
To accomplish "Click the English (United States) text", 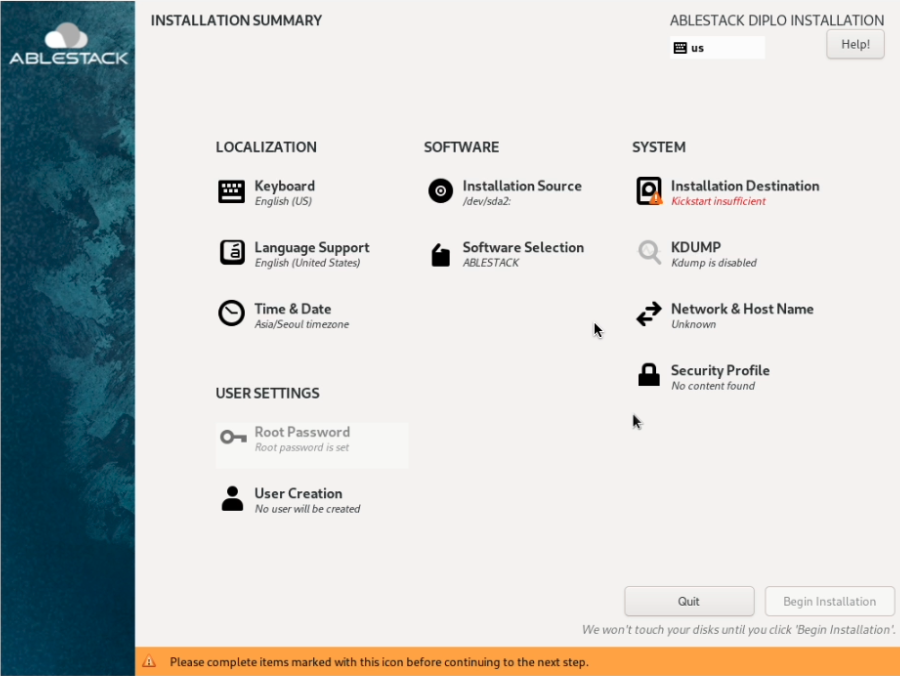I will [x=307, y=263].
